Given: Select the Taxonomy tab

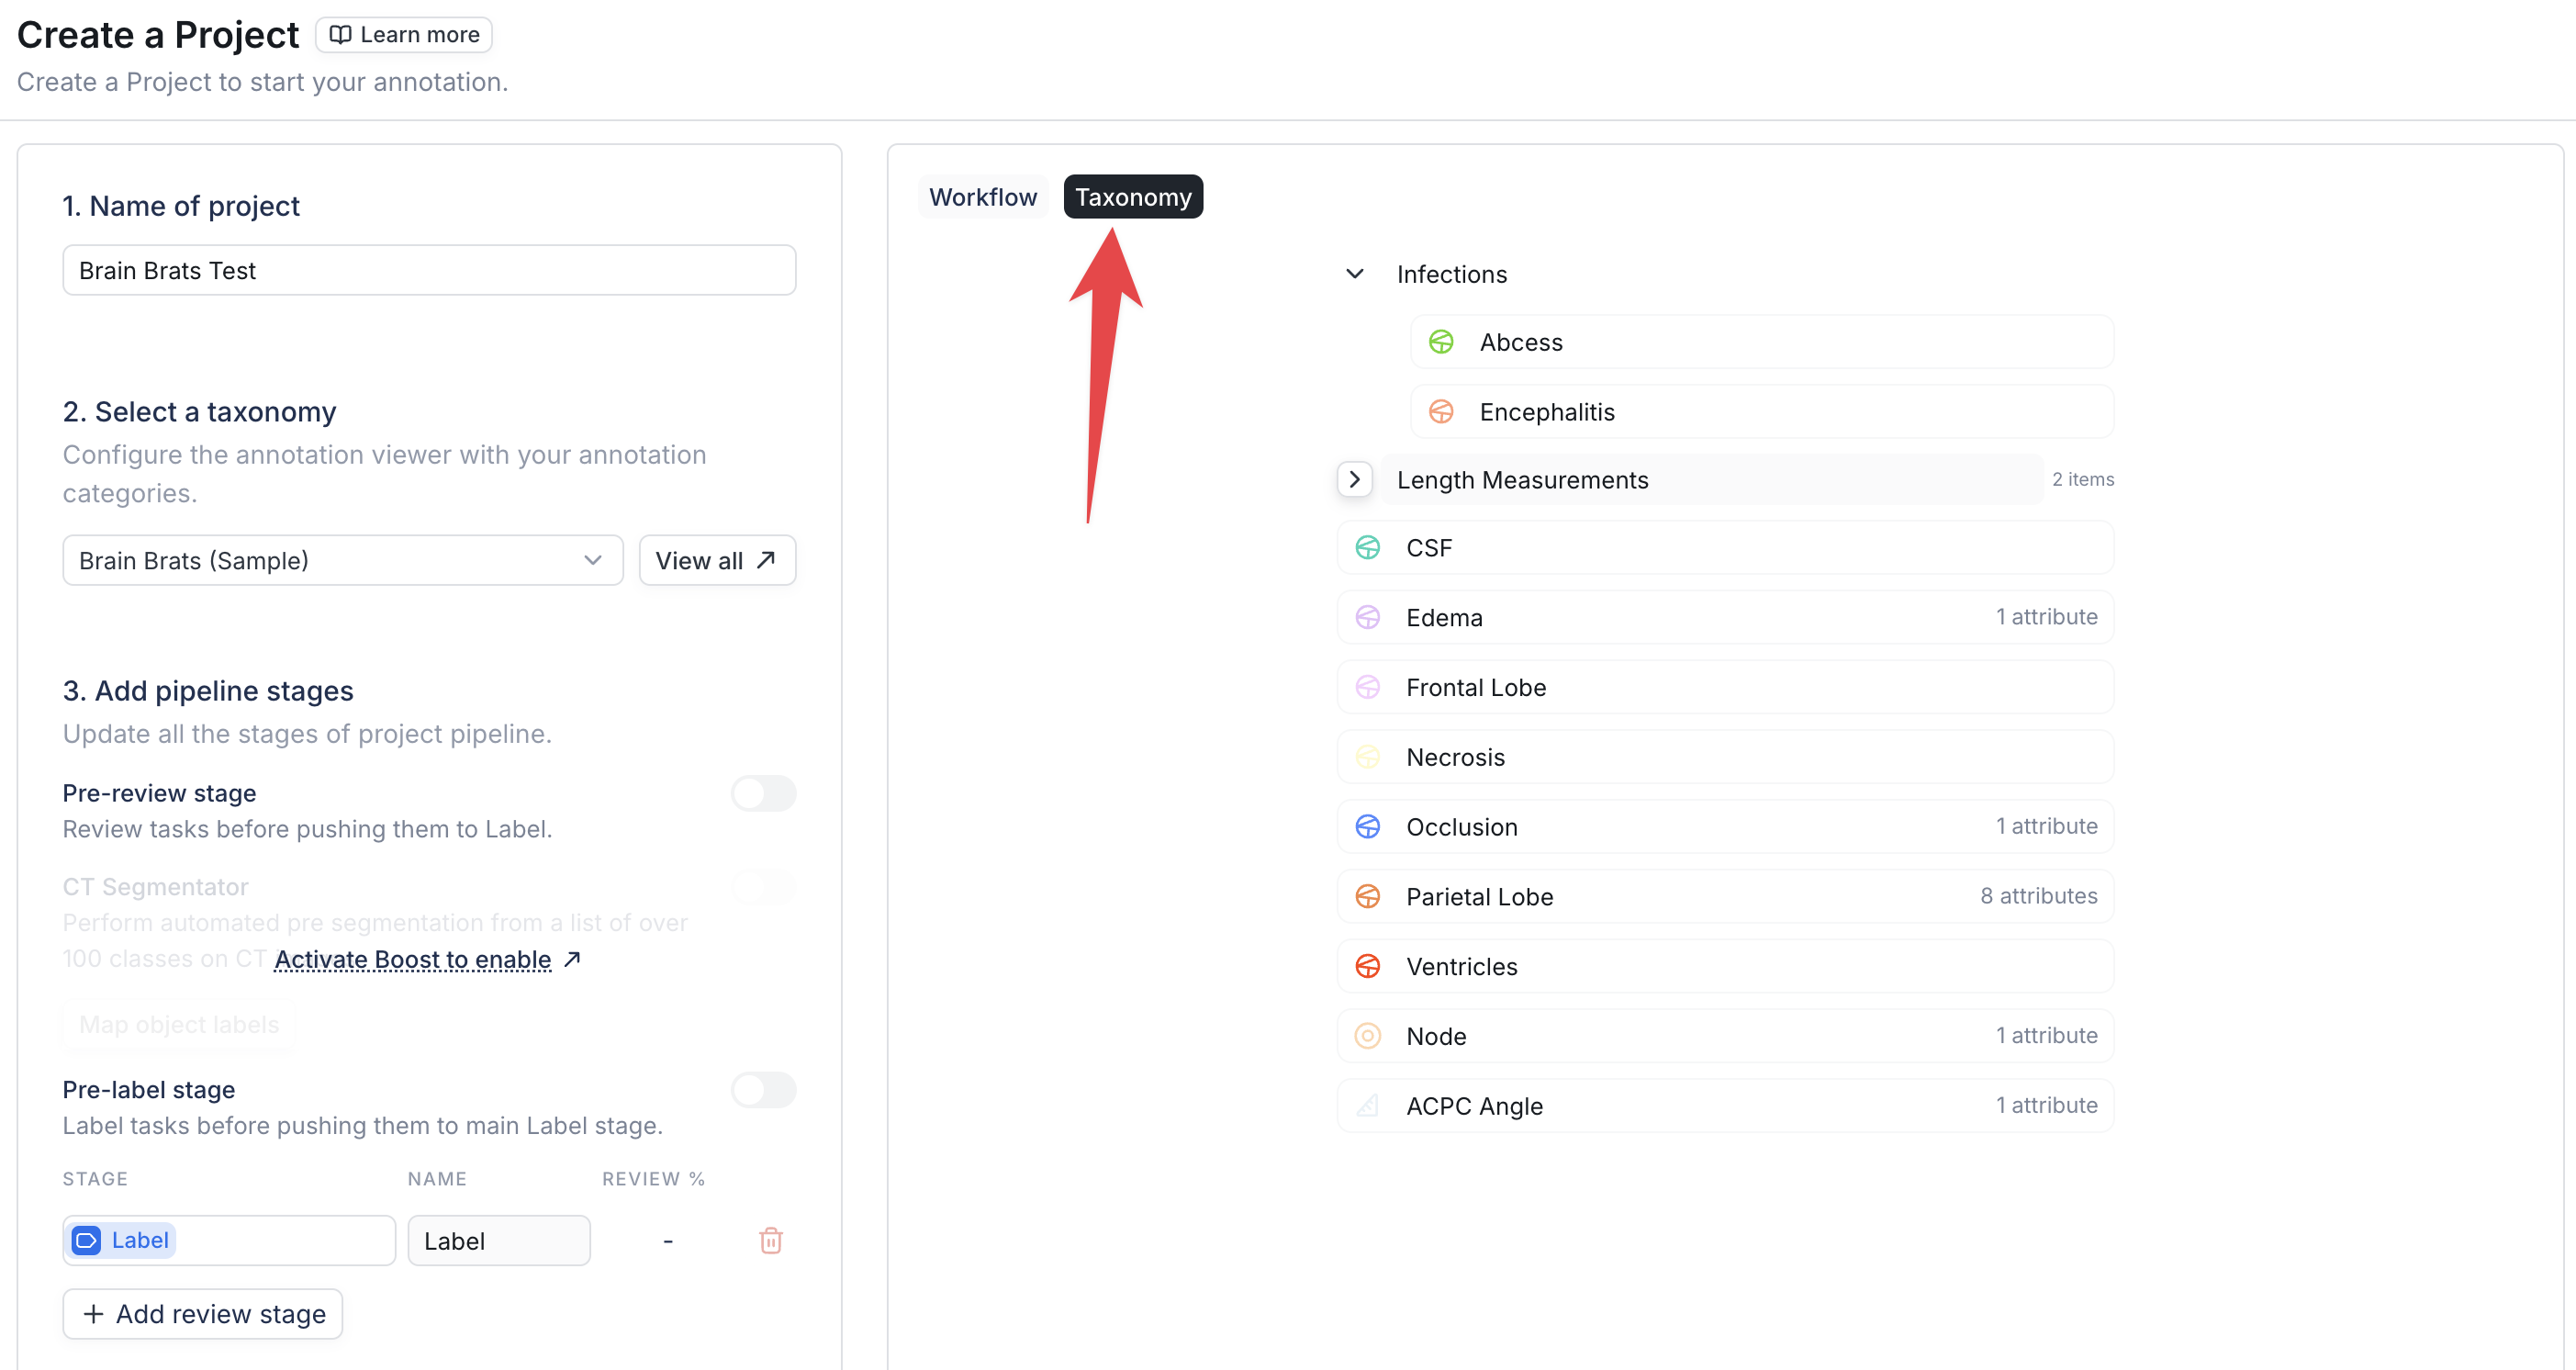Looking at the screenshot, I should click(x=1133, y=197).
